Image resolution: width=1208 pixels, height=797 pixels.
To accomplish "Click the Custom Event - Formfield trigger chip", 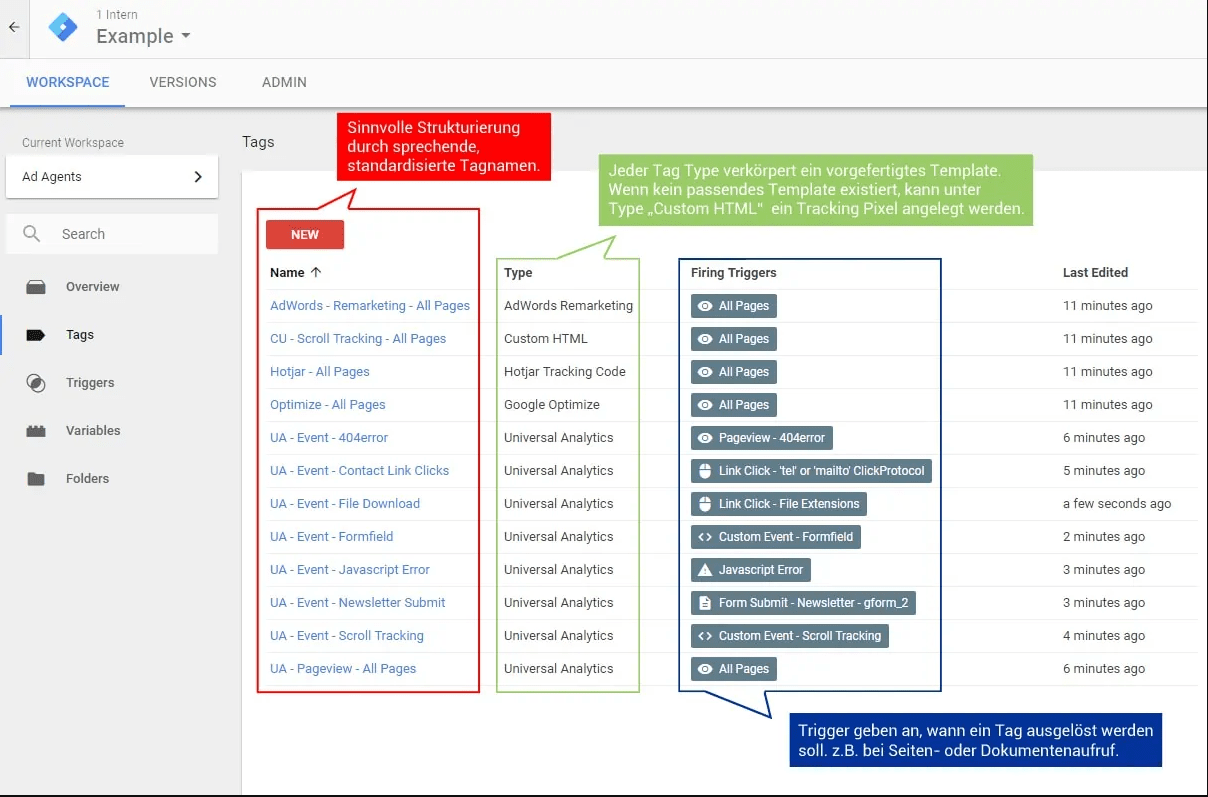I will click(776, 537).
